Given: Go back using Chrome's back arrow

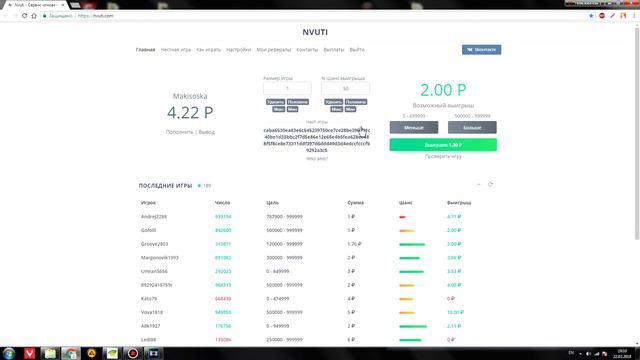Looking at the screenshot, I should point(6,16).
